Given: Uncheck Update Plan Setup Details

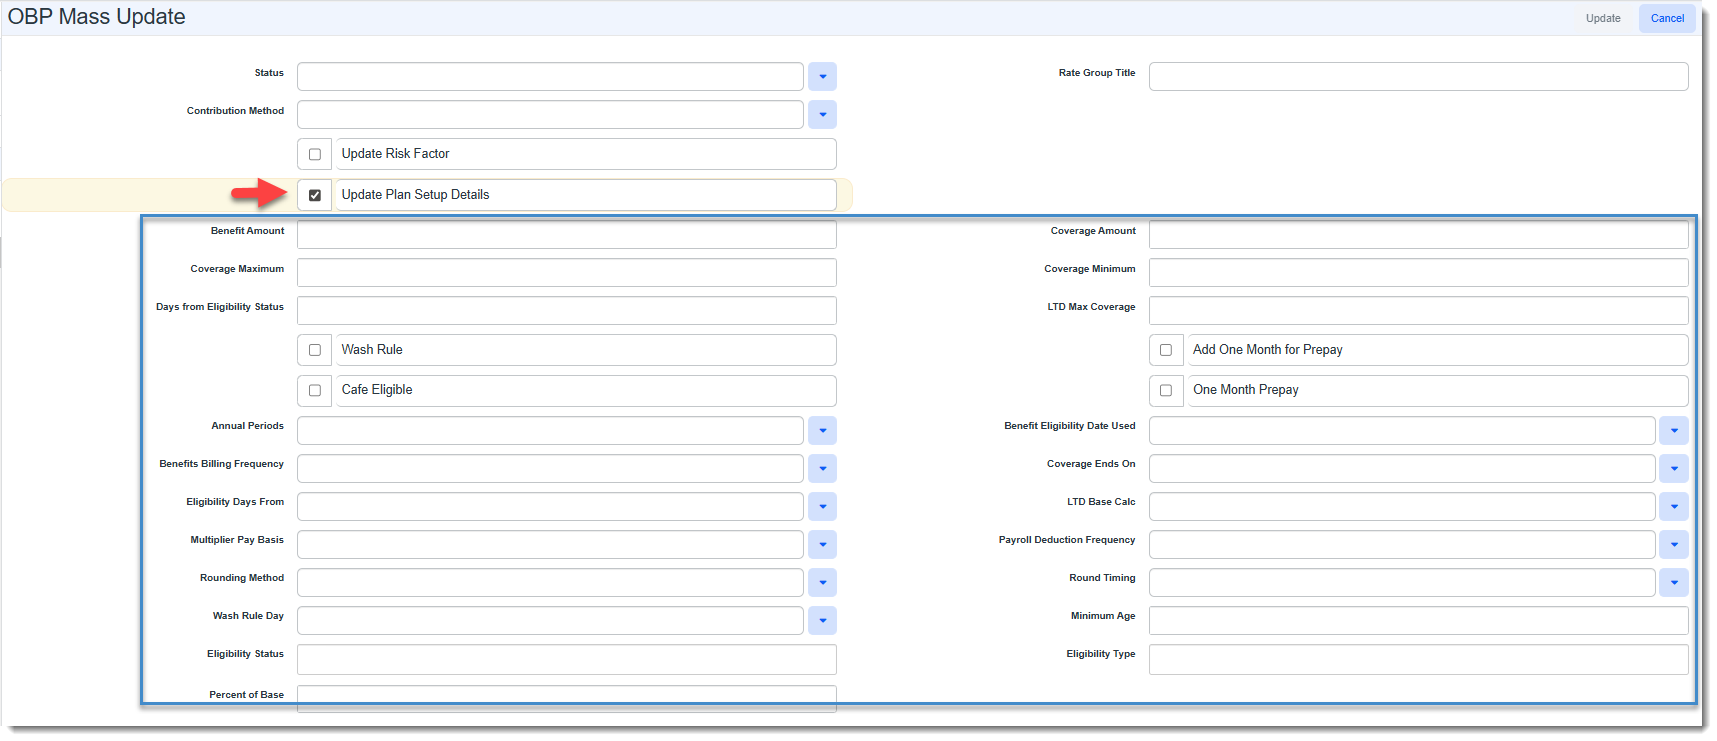Looking at the screenshot, I should click(315, 196).
